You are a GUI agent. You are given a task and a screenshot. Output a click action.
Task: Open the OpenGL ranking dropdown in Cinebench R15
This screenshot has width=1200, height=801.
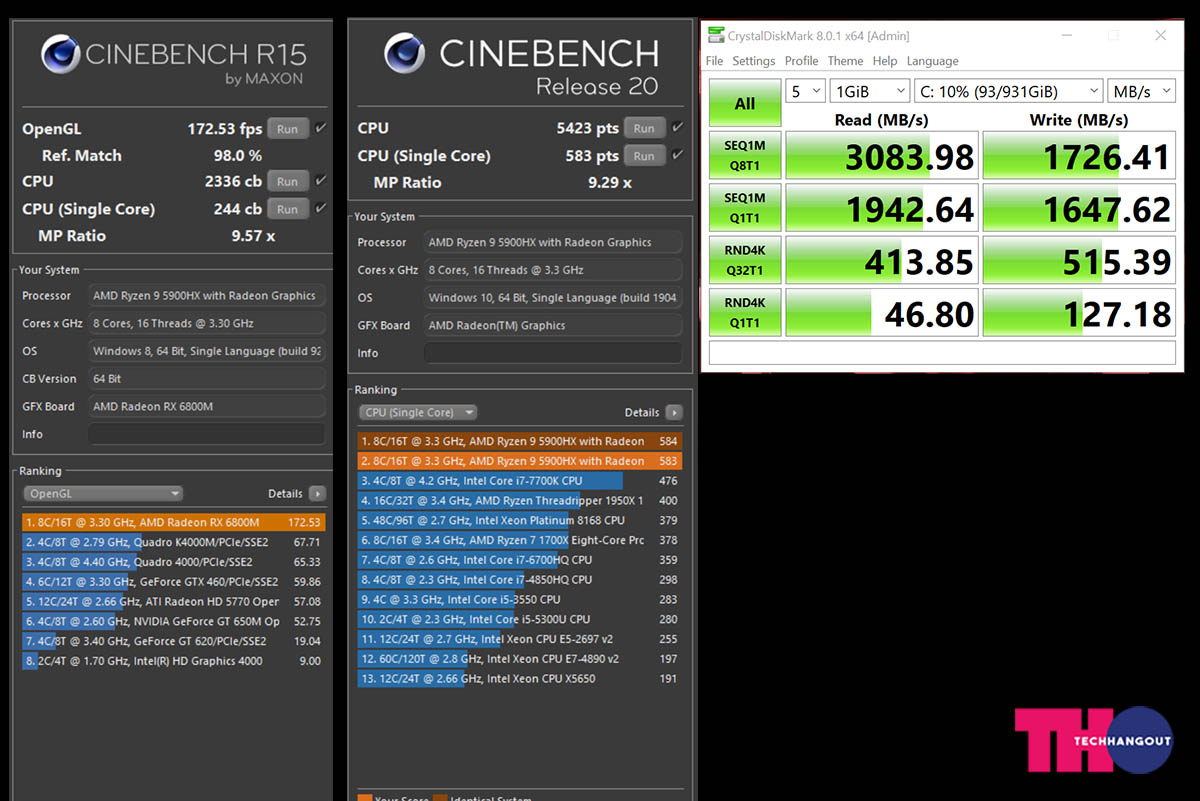pyautogui.click(x=103, y=493)
